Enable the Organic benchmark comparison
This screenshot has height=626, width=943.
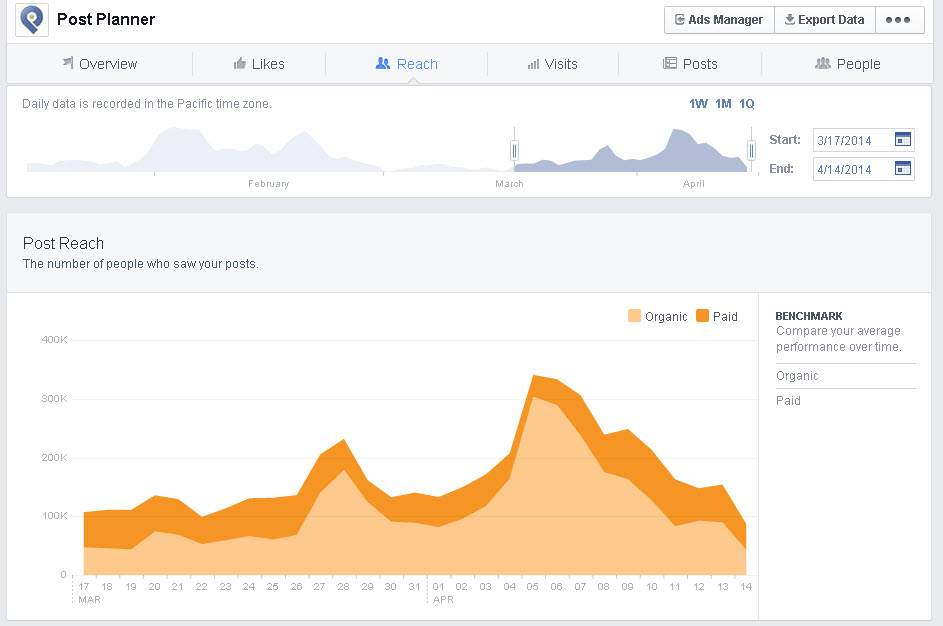pos(797,375)
